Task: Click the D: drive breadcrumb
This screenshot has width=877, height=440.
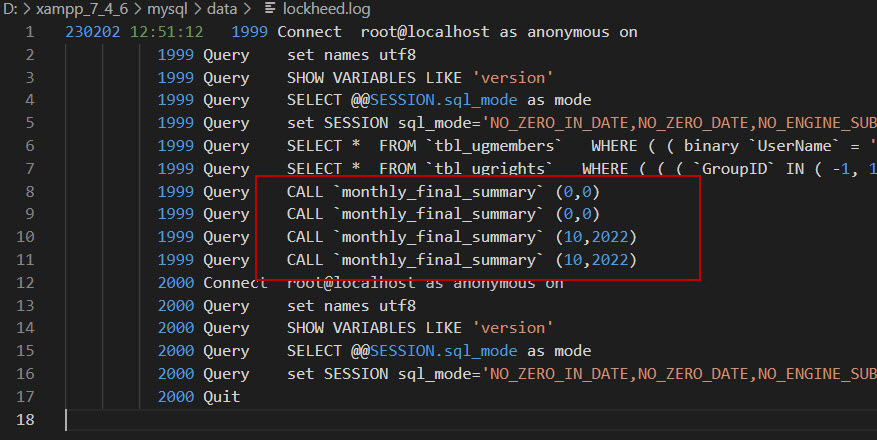Action: [9, 9]
